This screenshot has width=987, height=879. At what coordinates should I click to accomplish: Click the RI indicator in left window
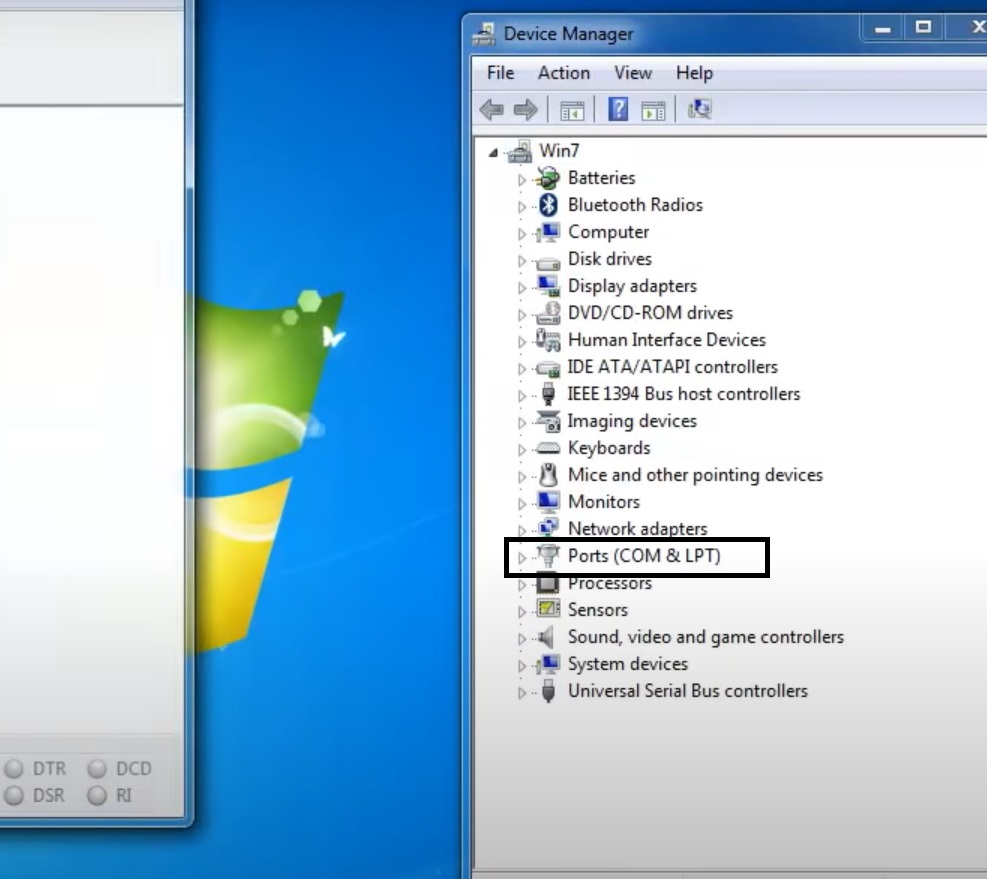pos(97,796)
